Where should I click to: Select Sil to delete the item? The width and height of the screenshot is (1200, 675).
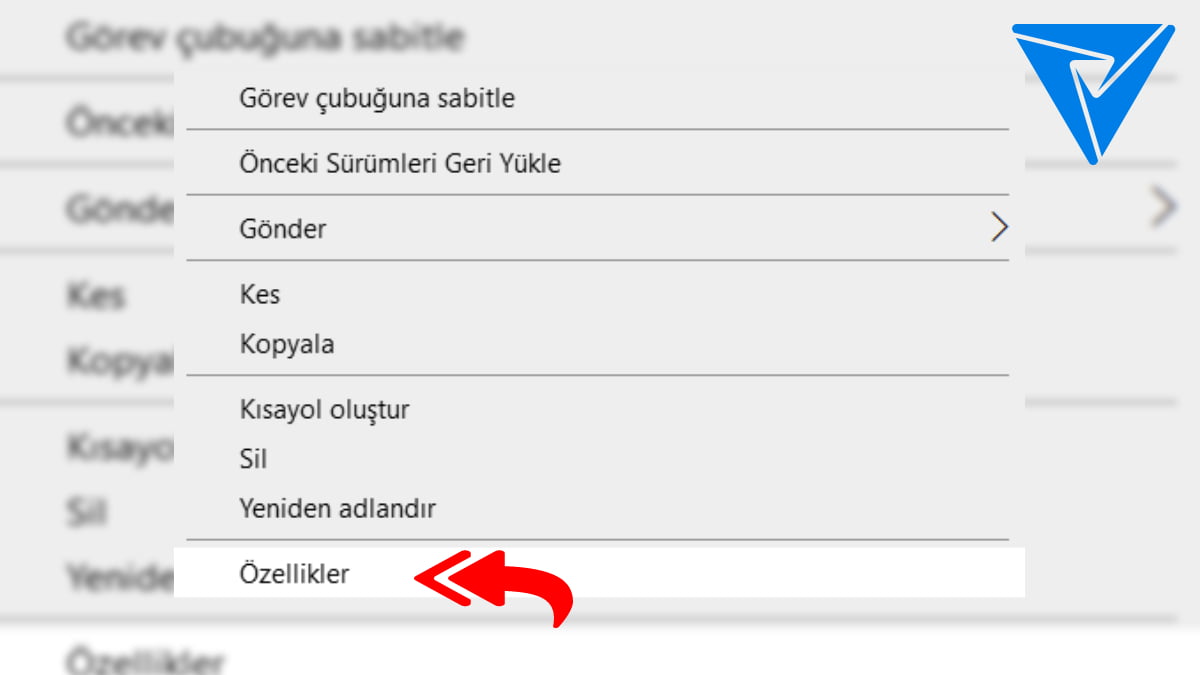click(x=253, y=460)
